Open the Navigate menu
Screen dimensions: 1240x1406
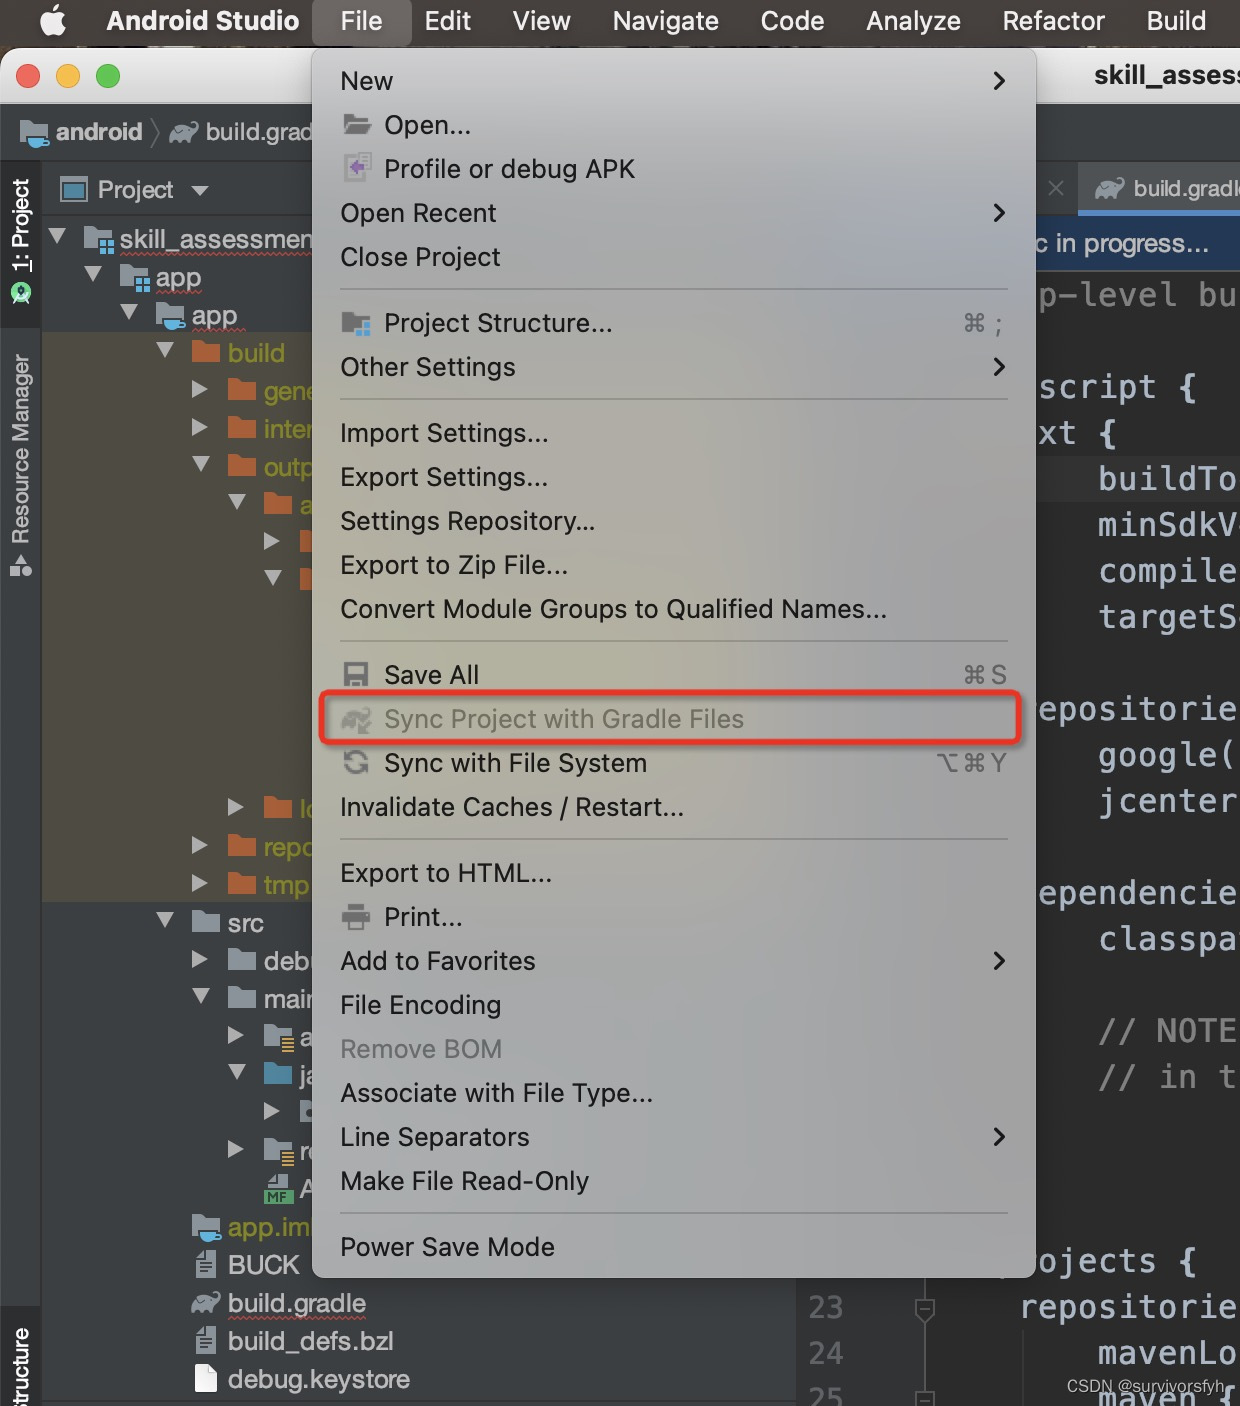click(x=665, y=21)
